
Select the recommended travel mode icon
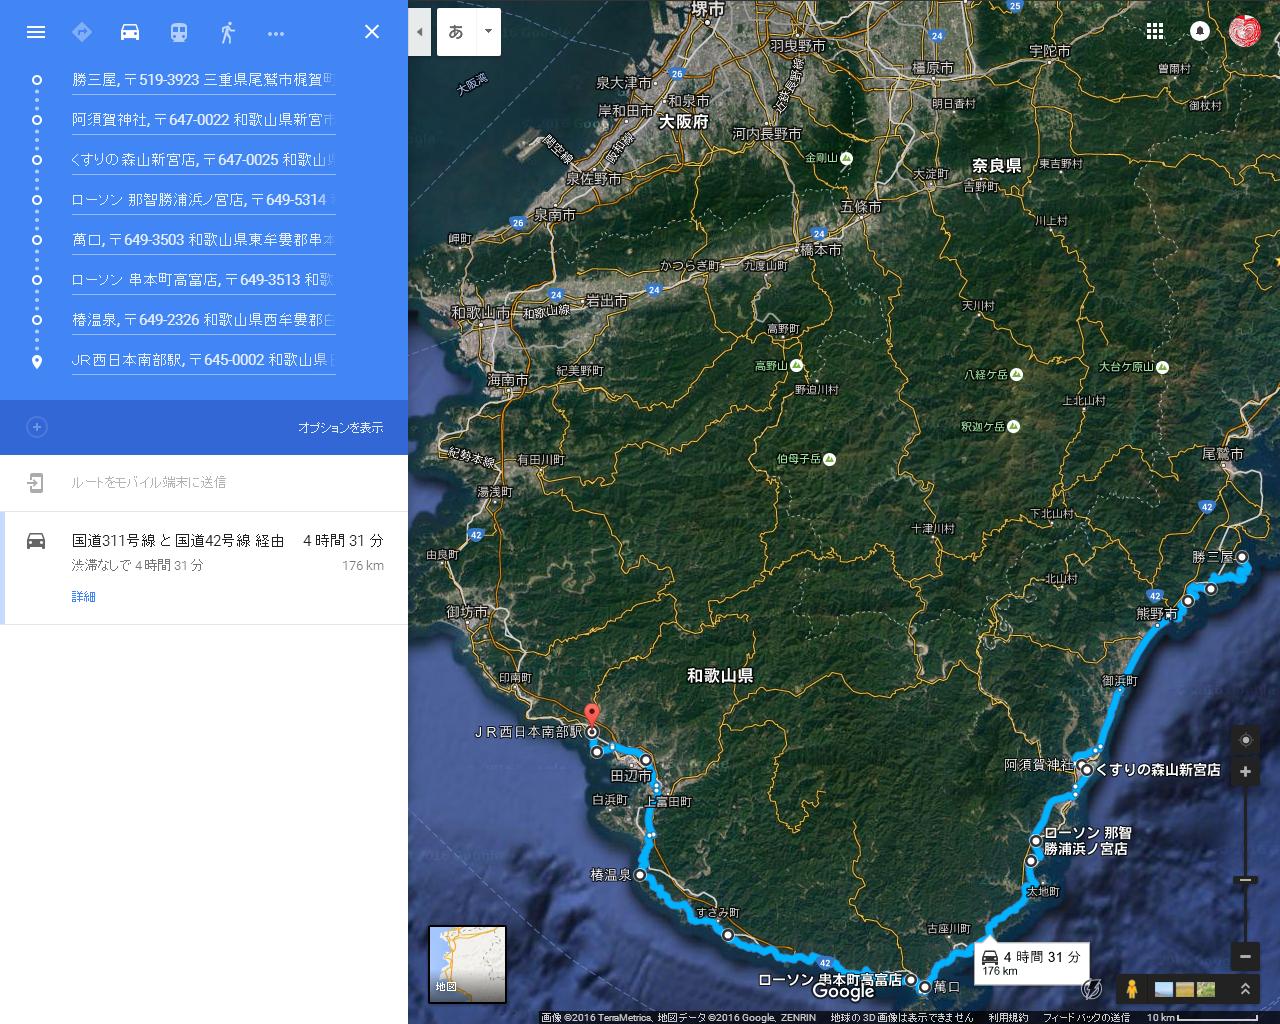tap(82, 32)
